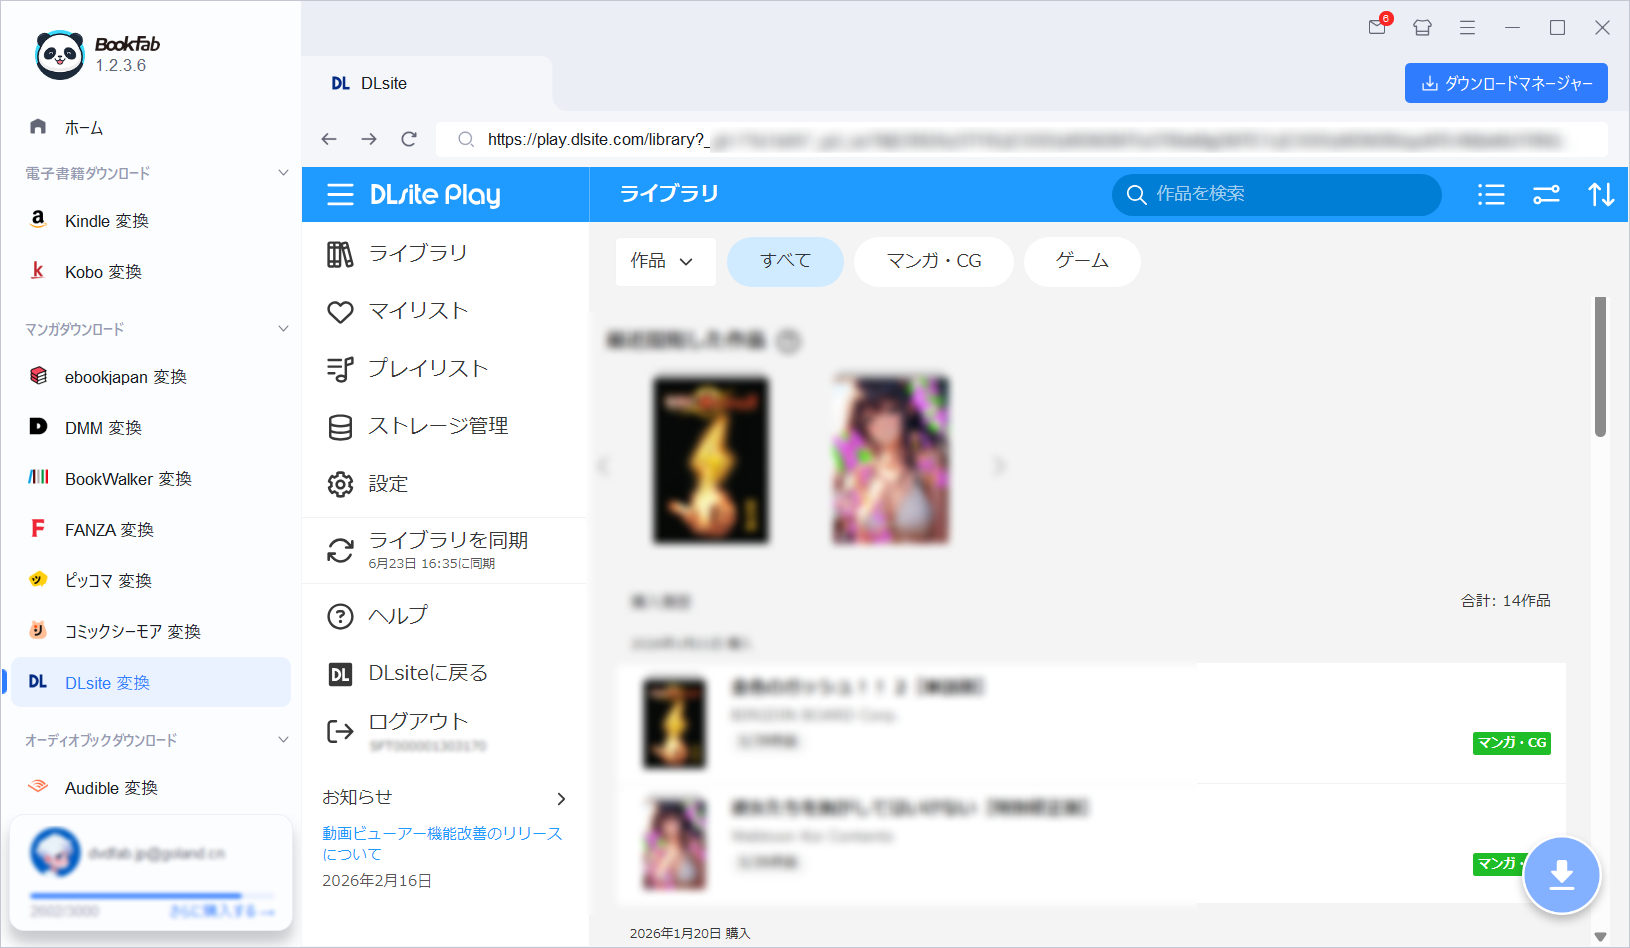Click the help icon beside the blurred heading
1630x948 pixels.
pyautogui.click(x=789, y=341)
